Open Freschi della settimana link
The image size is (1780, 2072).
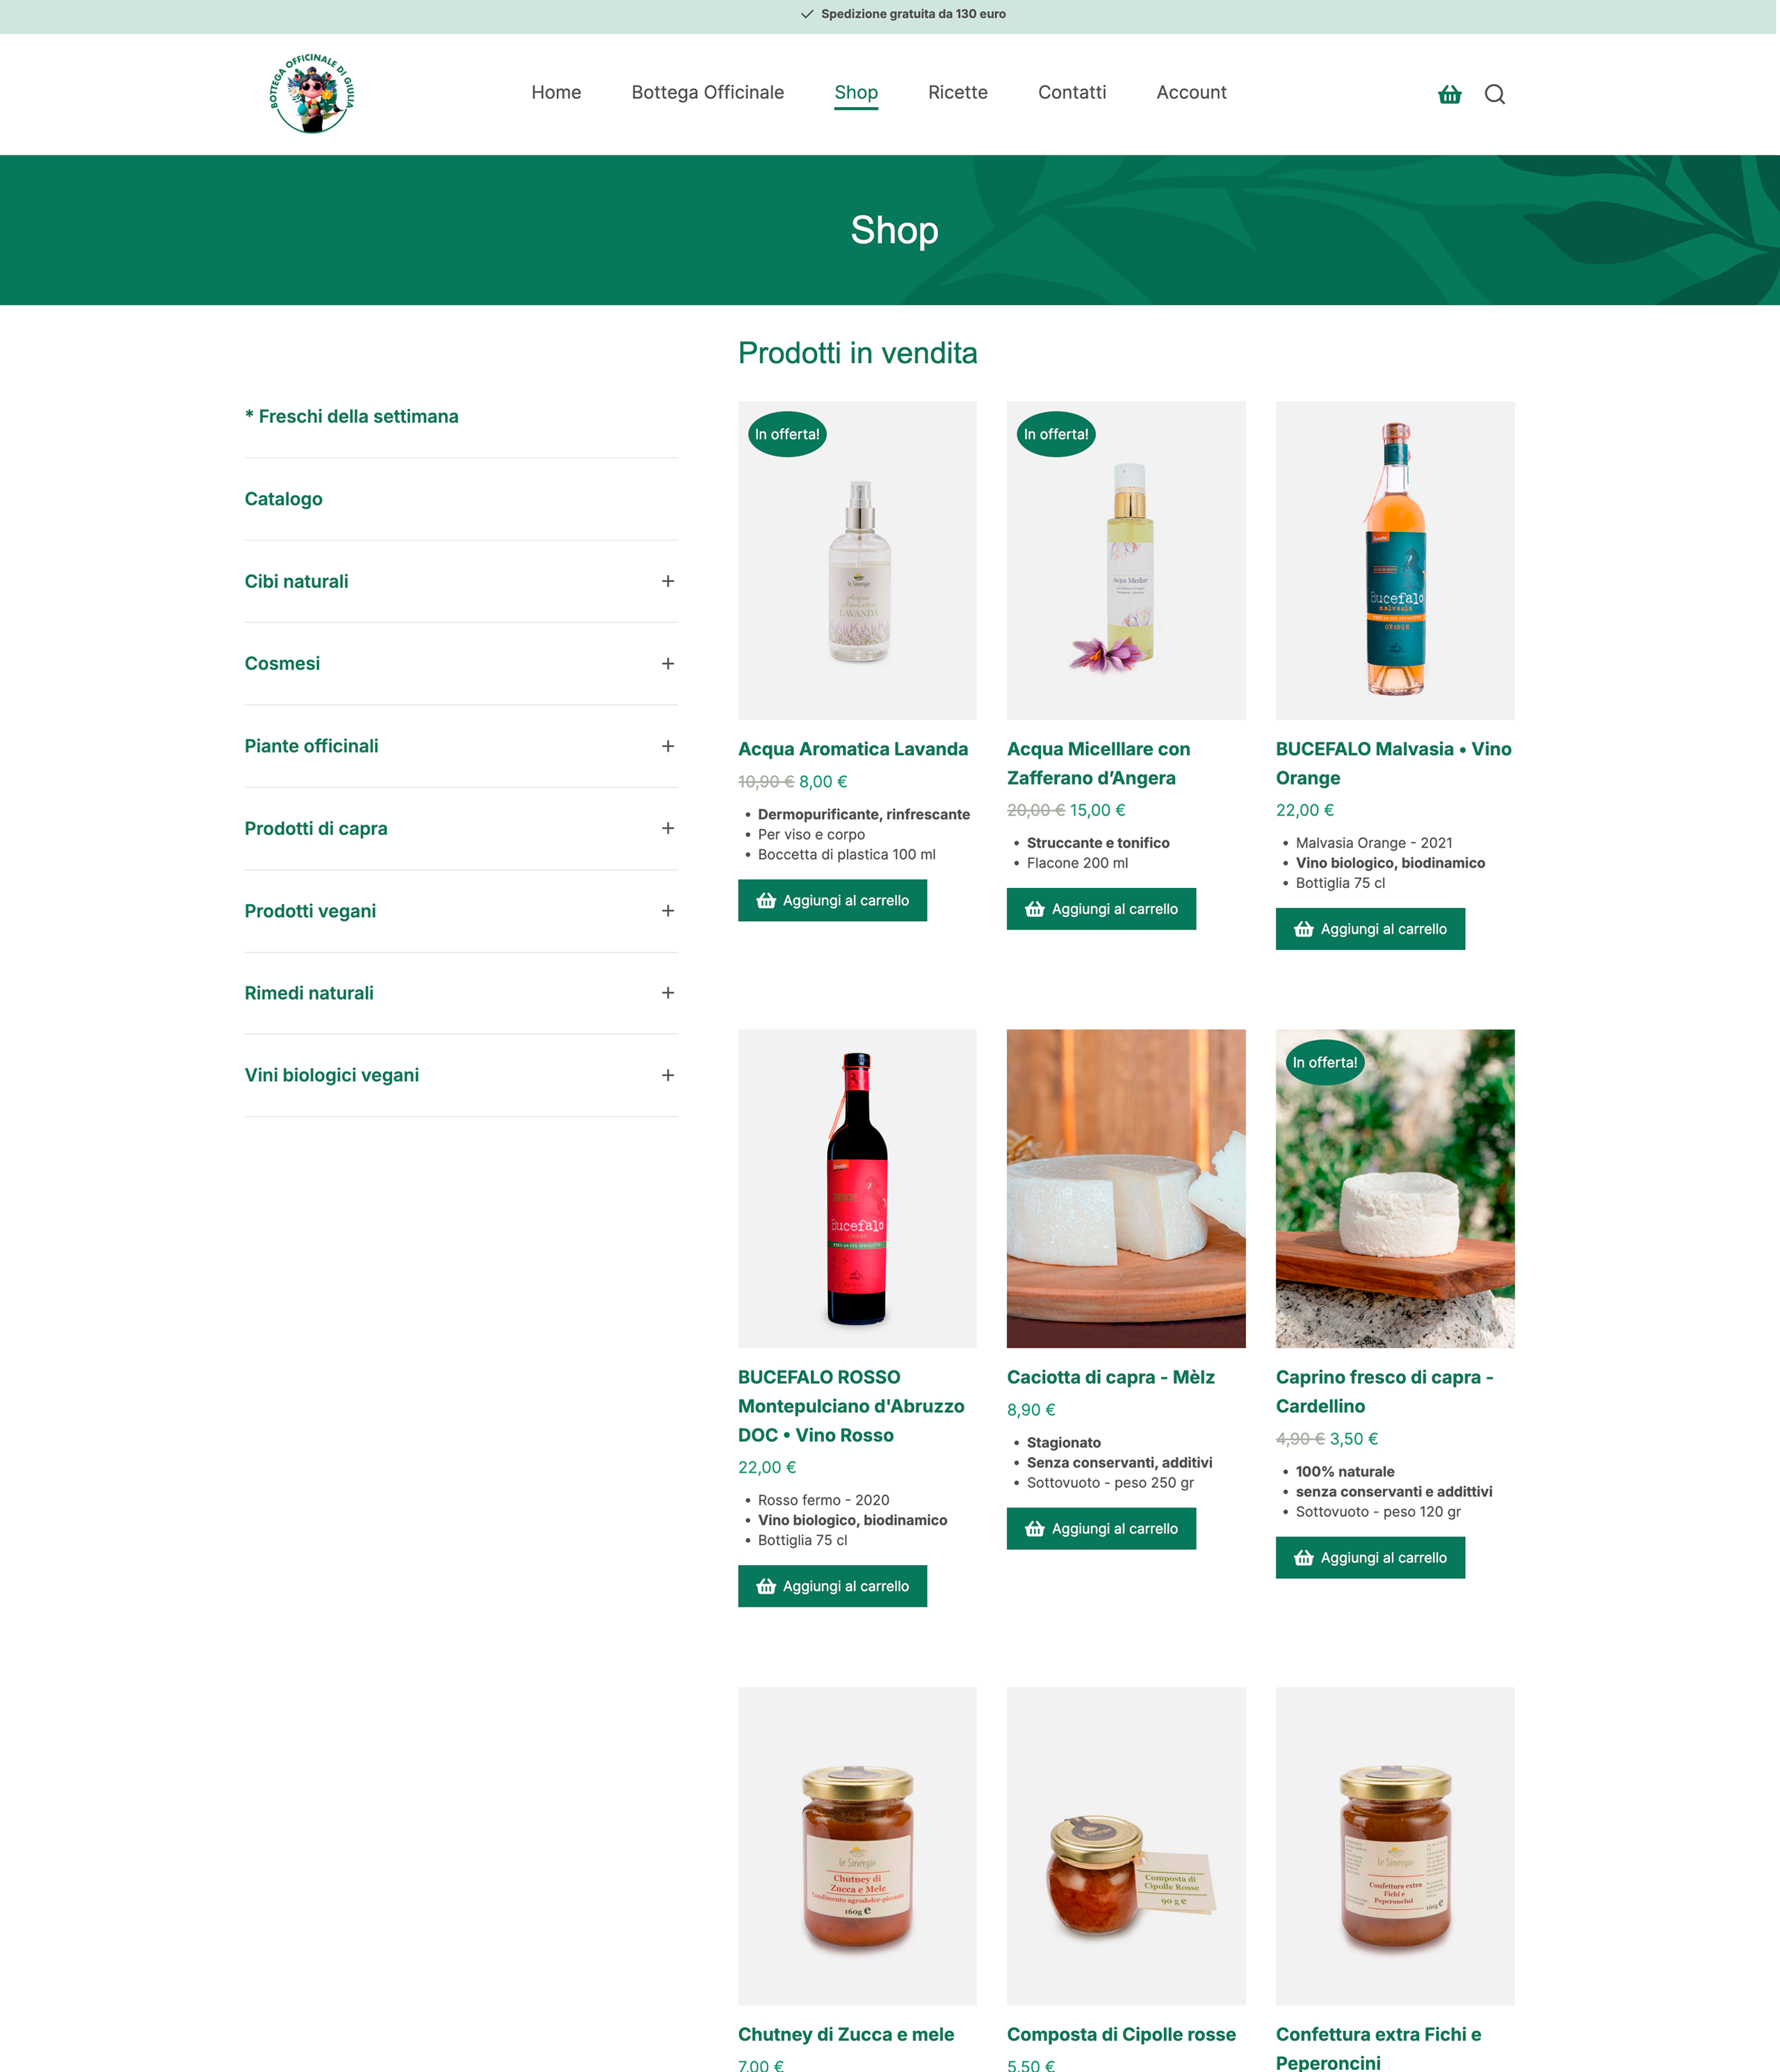pyautogui.click(x=351, y=416)
